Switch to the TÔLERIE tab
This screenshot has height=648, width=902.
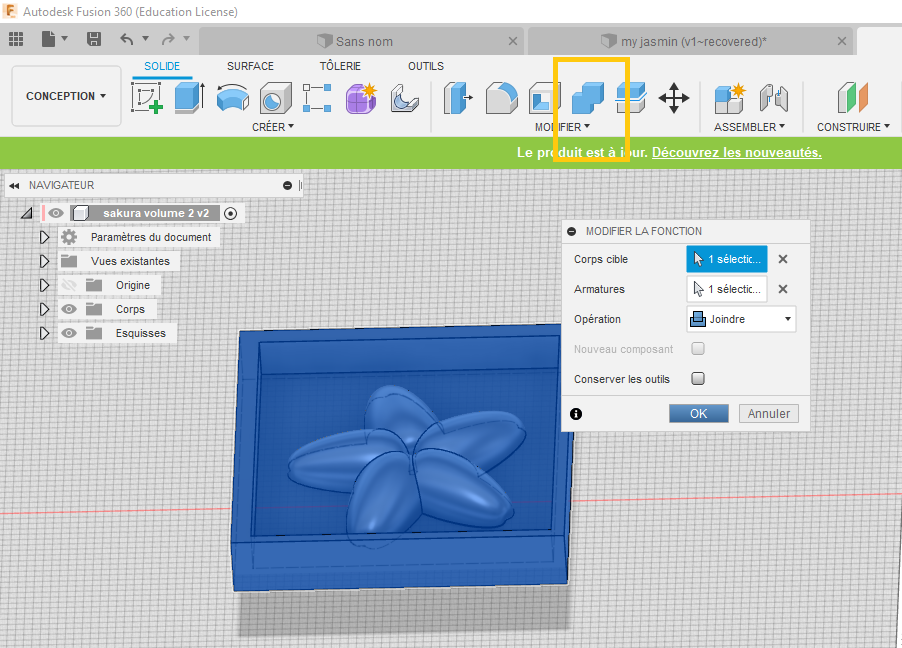click(x=340, y=66)
